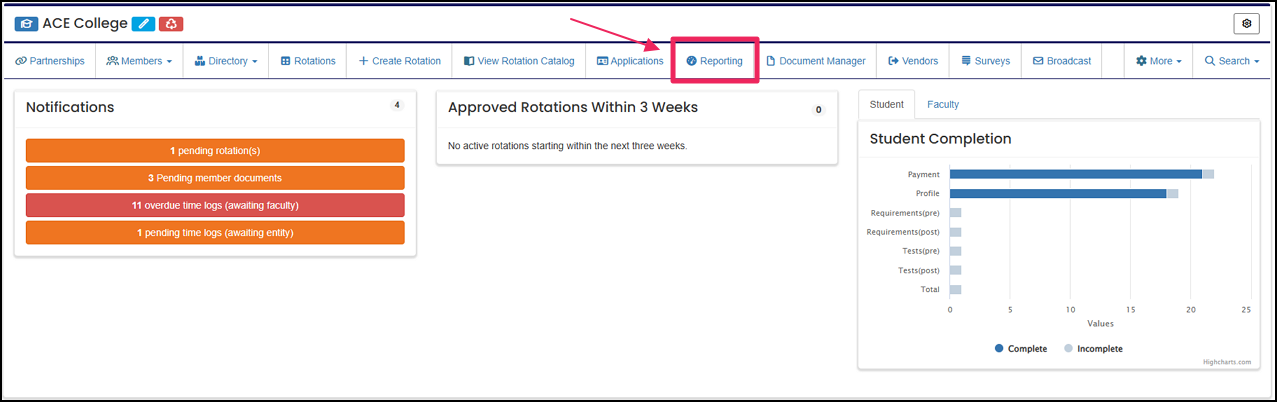Click the Values axis title
The height and width of the screenshot is (402, 1277).
click(1100, 323)
